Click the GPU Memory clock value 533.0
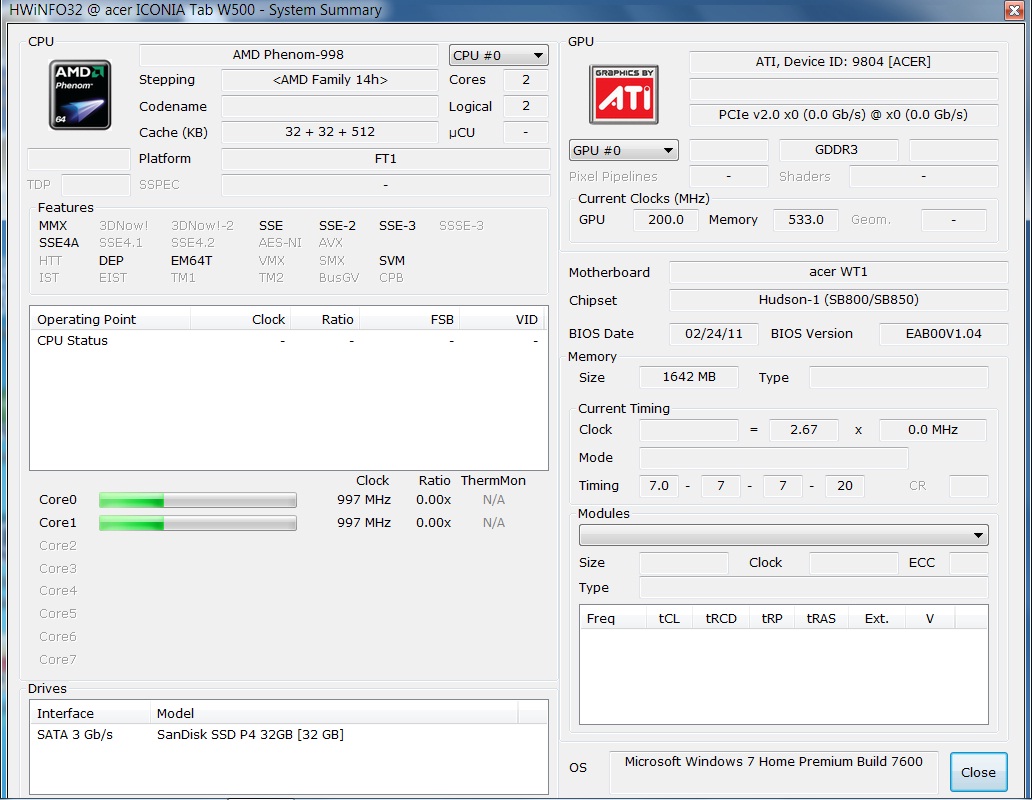This screenshot has width=1032, height=800. [x=806, y=220]
